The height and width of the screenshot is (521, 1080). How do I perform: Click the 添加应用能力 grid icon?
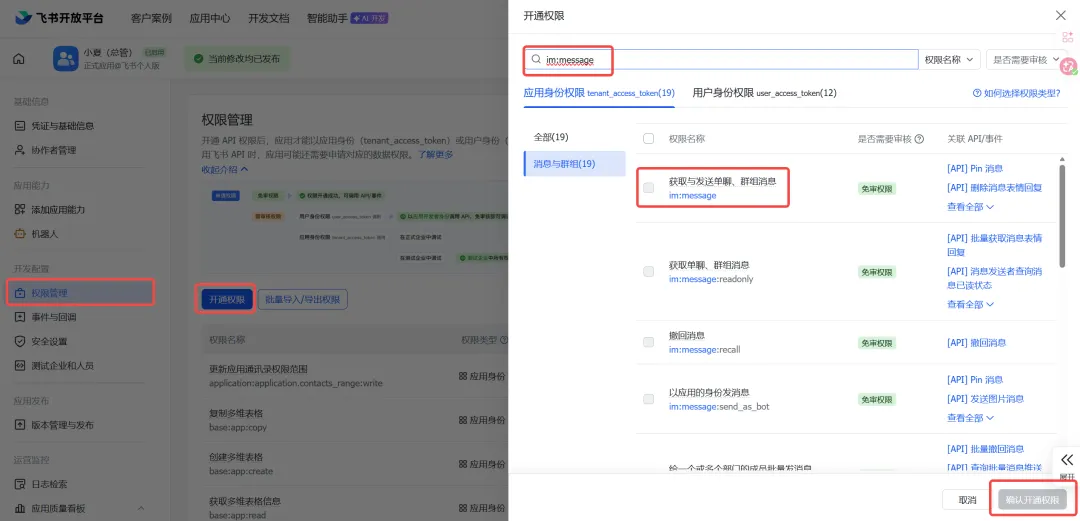pyautogui.click(x=19, y=210)
